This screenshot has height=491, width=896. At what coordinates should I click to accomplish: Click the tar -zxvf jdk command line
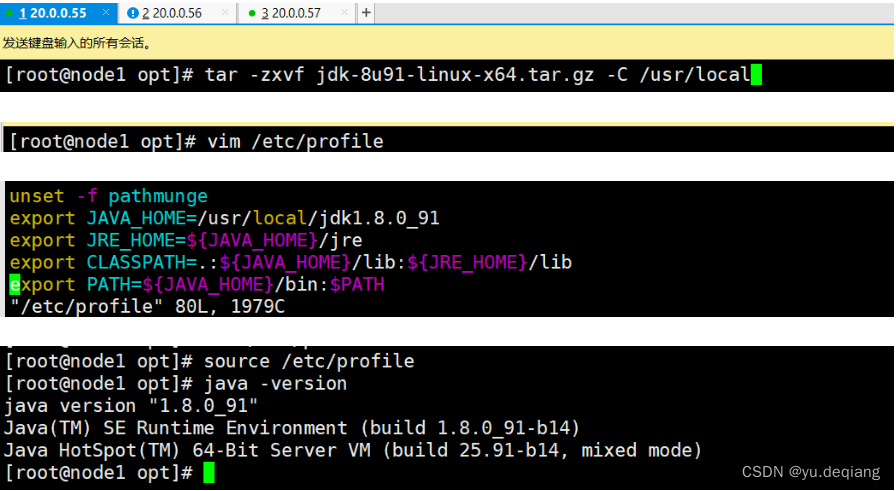(x=383, y=74)
